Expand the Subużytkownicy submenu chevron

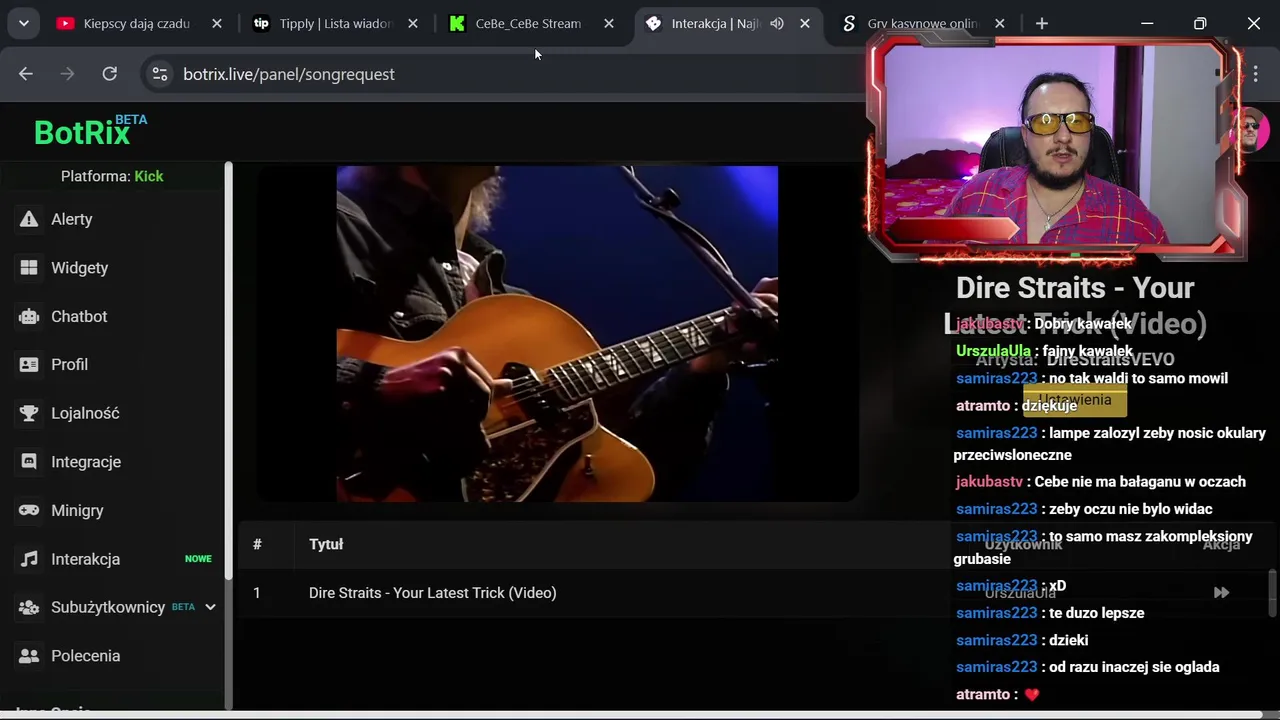click(x=210, y=607)
